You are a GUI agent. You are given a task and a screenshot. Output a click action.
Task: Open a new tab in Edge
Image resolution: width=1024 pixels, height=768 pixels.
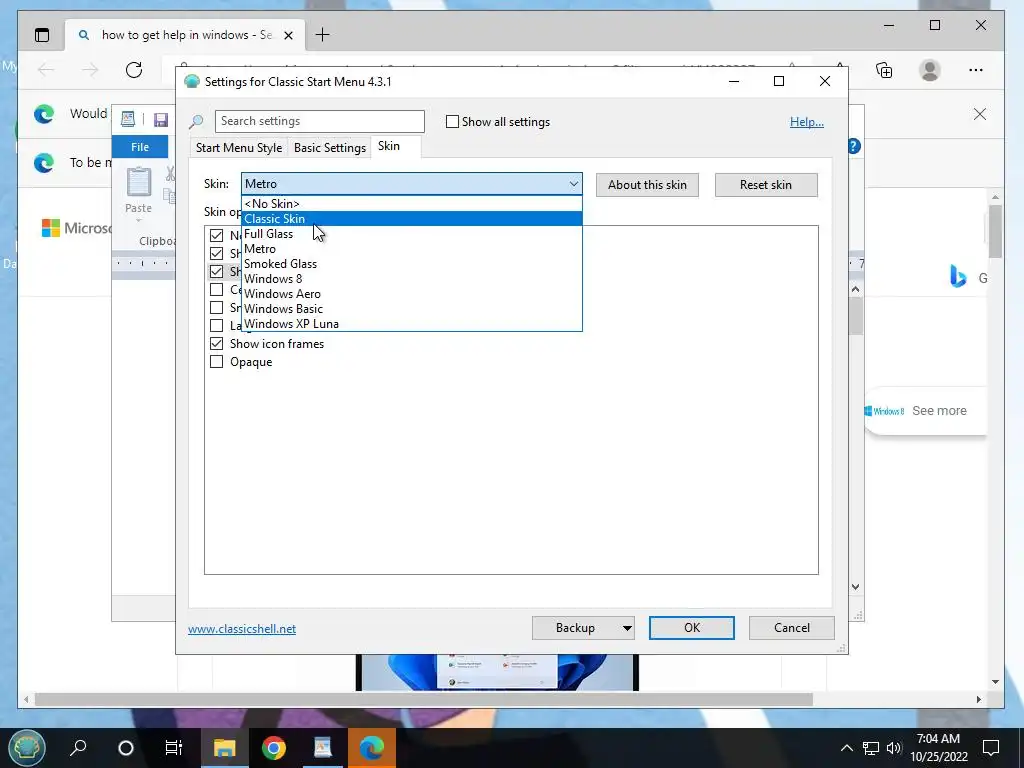click(x=323, y=35)
